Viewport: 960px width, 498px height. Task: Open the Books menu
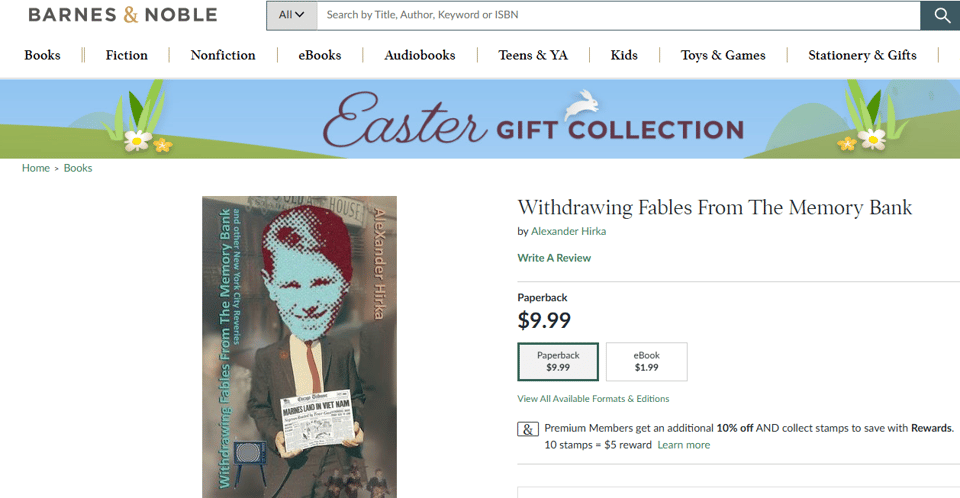(x=42, y=55)
